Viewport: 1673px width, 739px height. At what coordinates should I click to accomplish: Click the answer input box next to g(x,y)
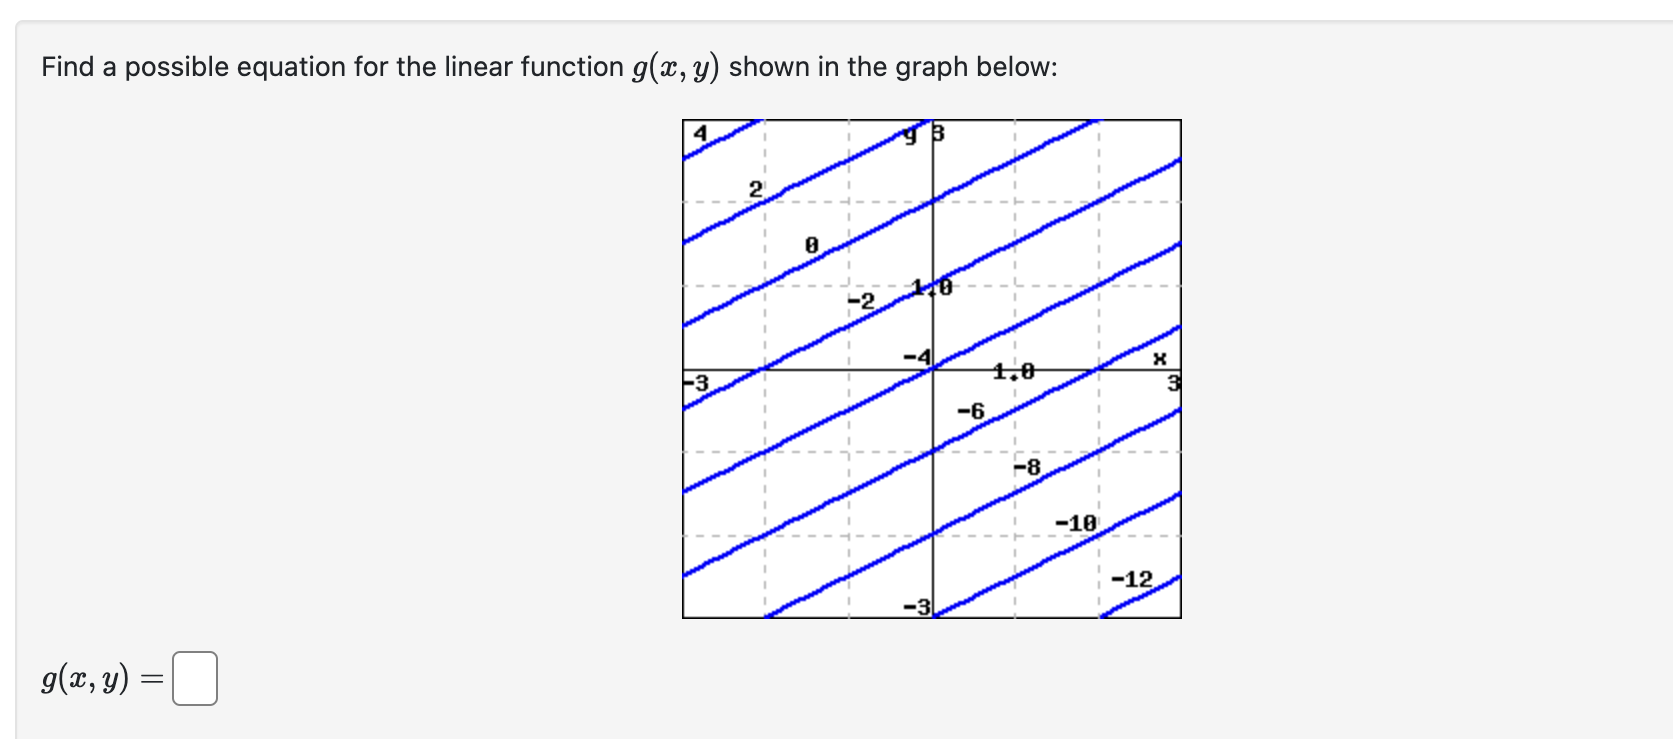tap(196, 678)
